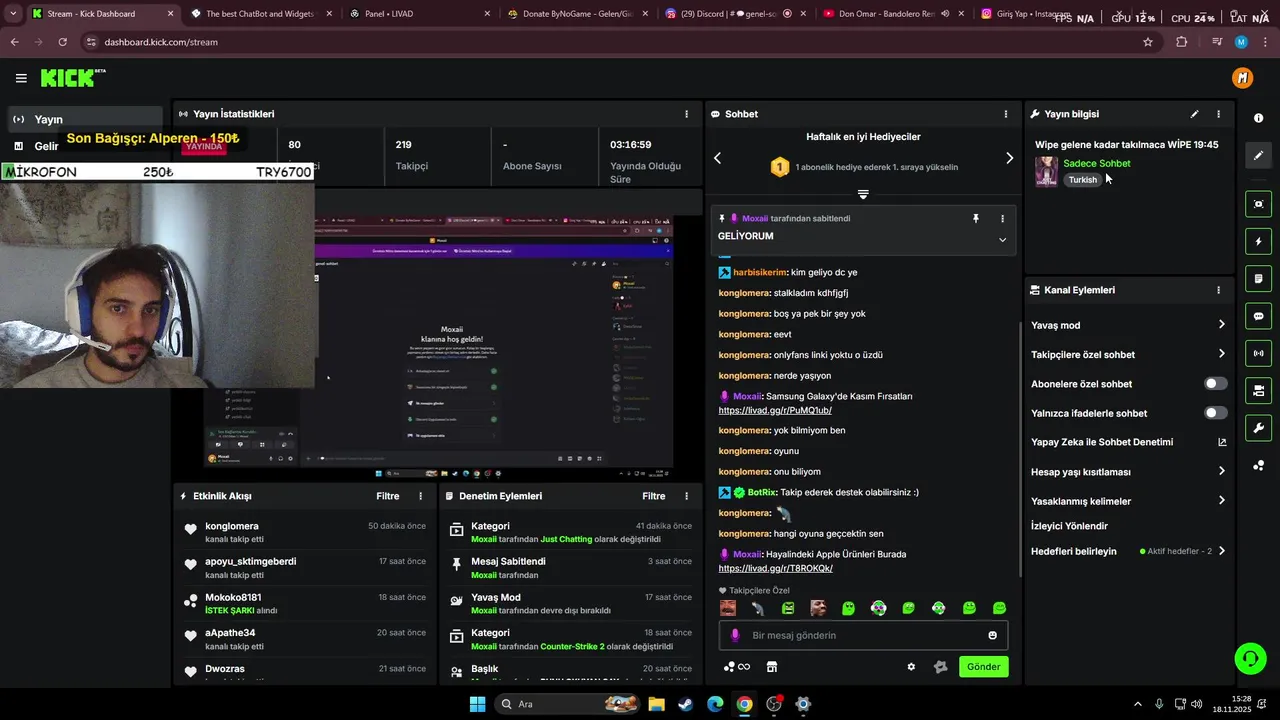Open Yayın İstatistikleri panel options menu
Viewport: 1280px width, 720px height.
pos(686,114)
